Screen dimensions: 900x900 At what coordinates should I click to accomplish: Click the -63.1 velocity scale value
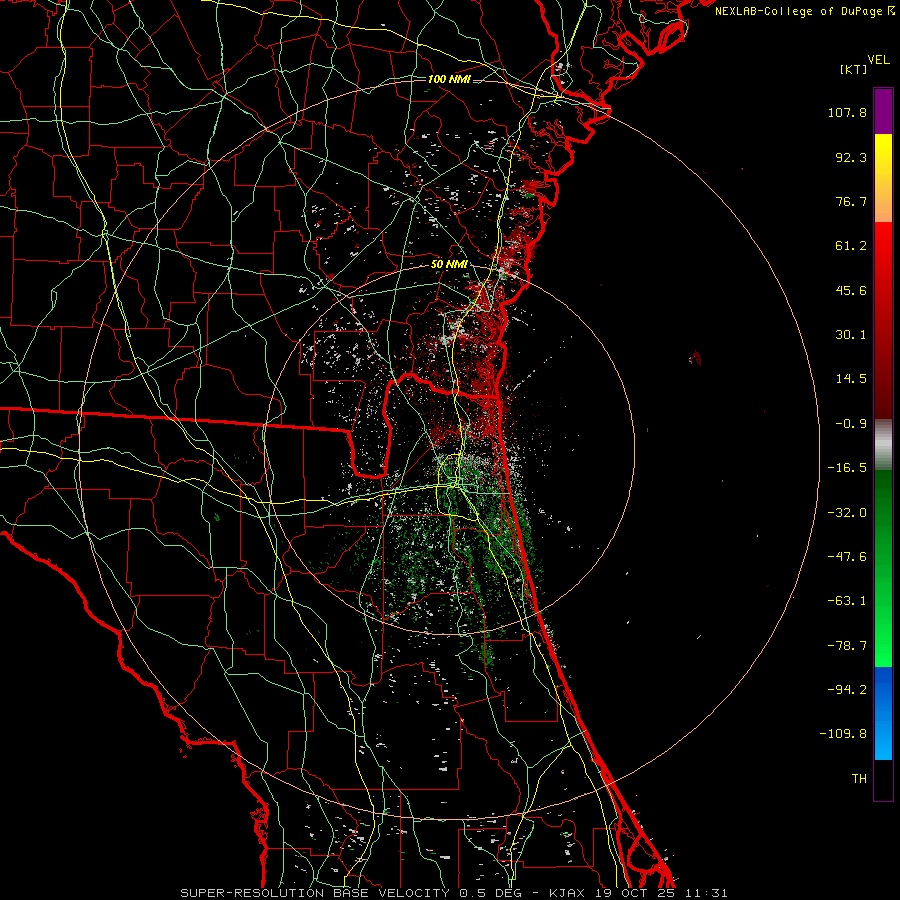coord(847,601)
